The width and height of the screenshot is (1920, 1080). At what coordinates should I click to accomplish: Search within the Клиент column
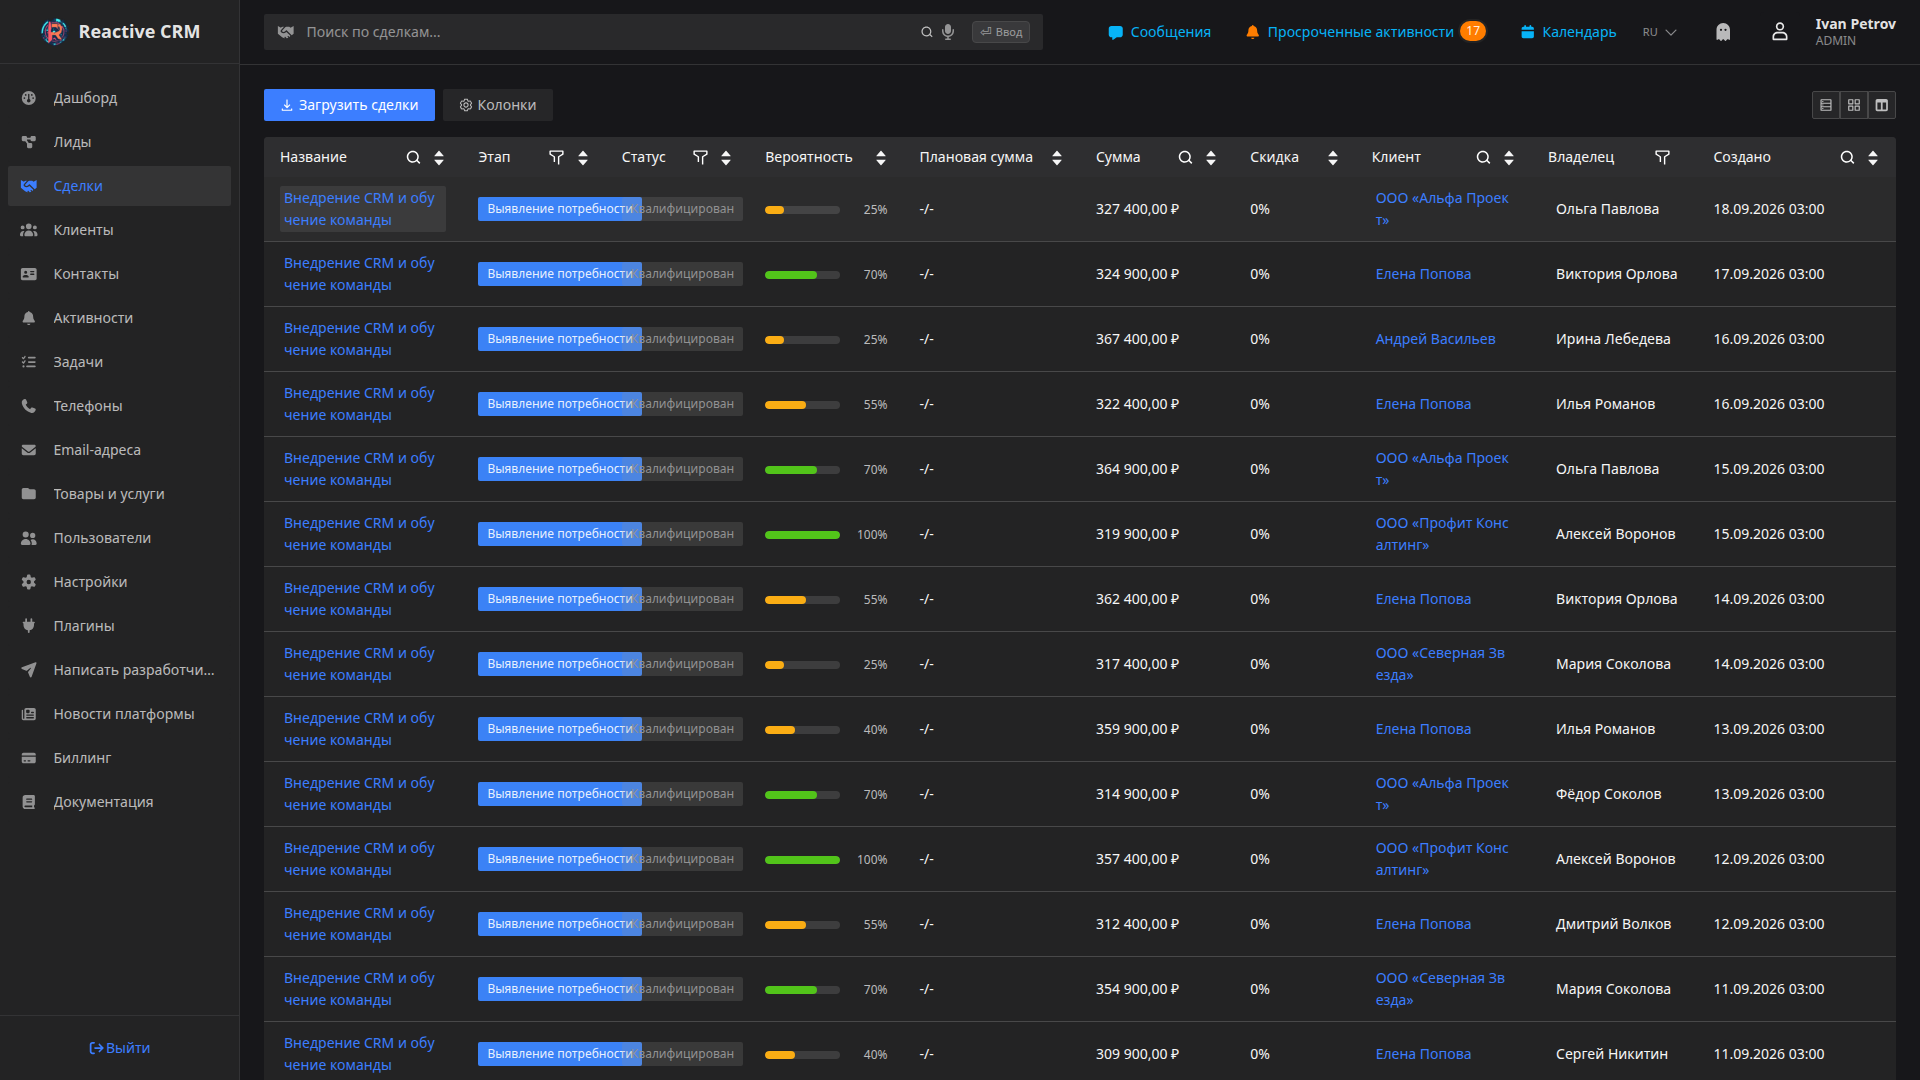click(1484, 158)
